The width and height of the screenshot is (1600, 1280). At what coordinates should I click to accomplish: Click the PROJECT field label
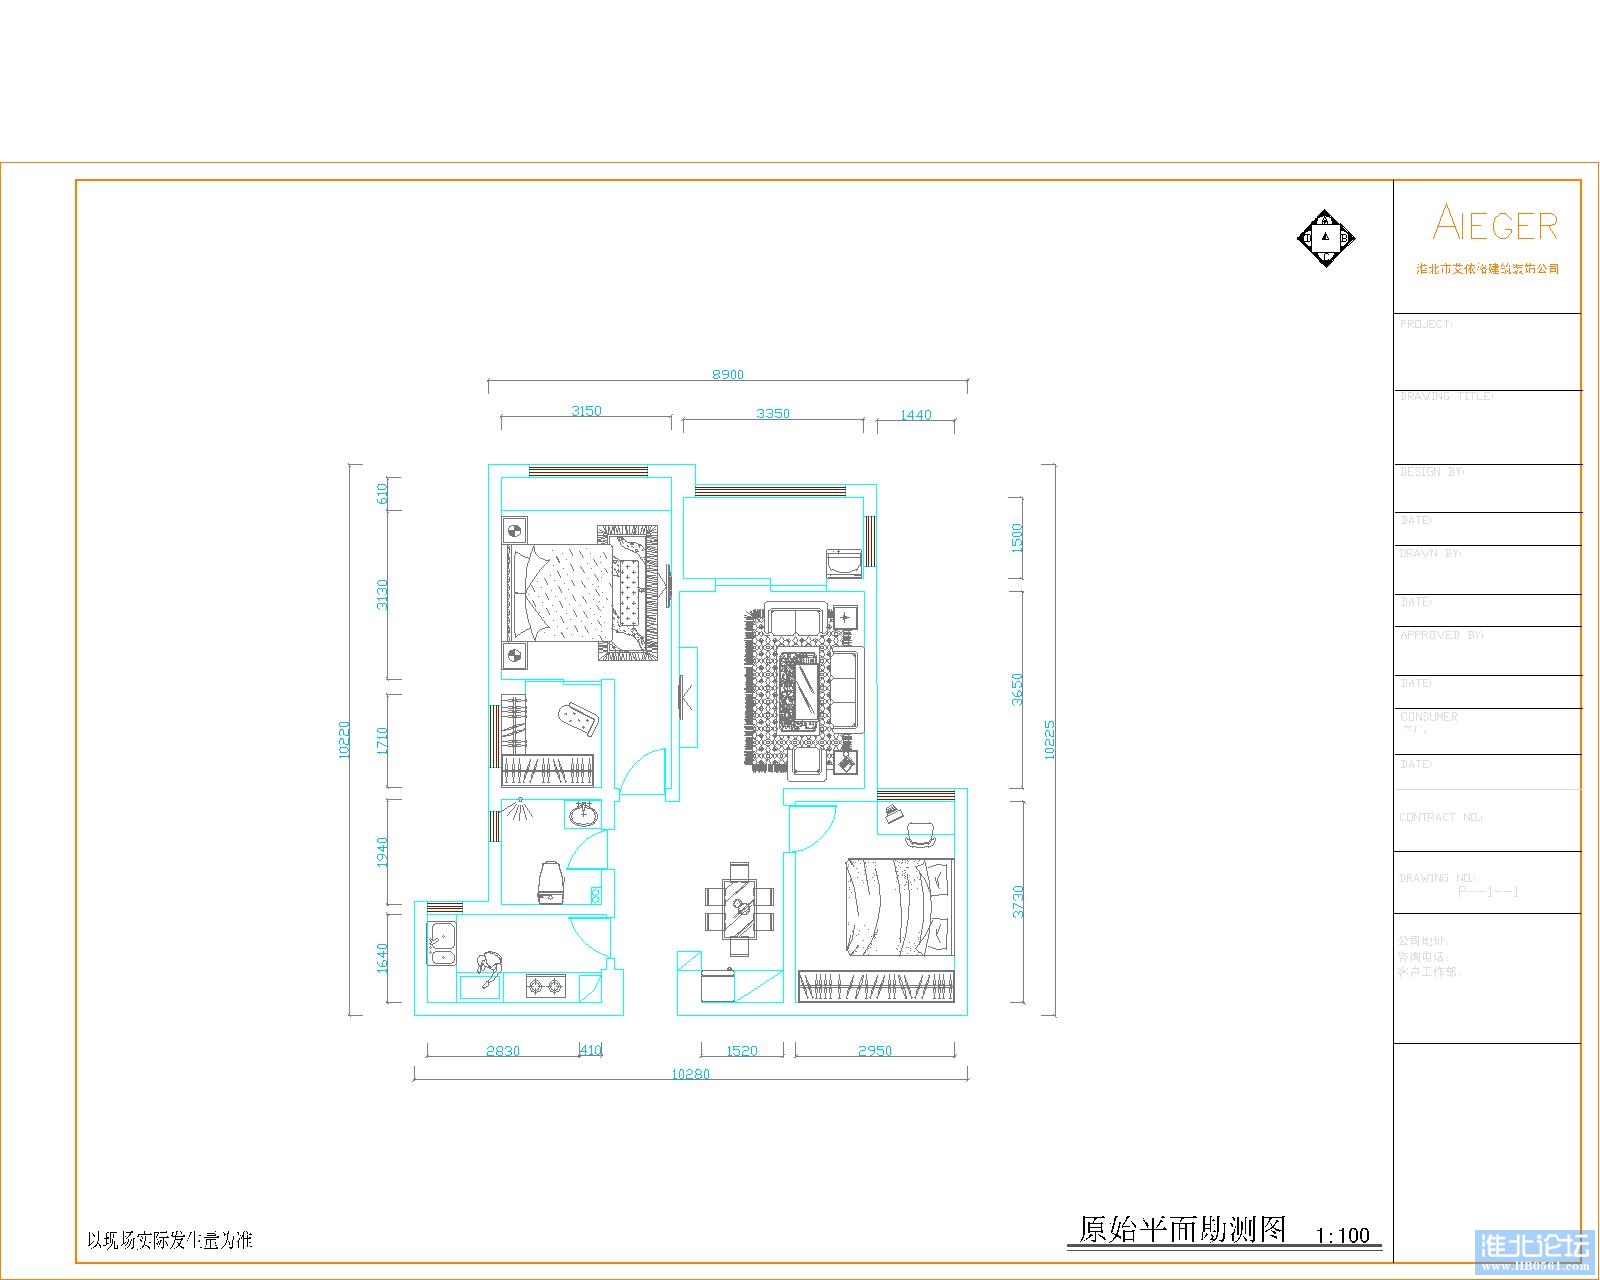pyautogui.click(x=1426, y=324)
